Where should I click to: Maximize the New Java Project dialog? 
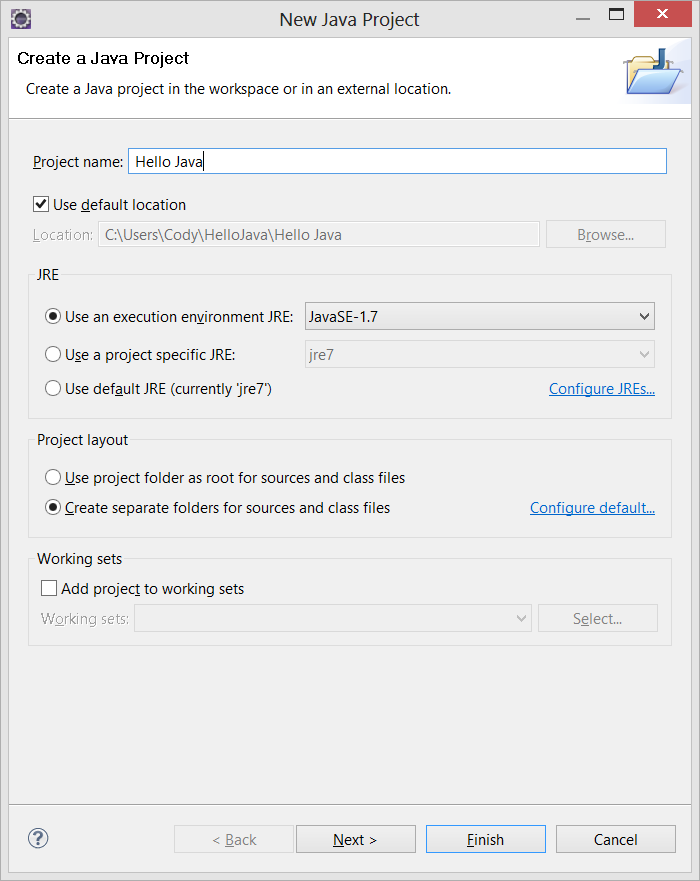616,14
